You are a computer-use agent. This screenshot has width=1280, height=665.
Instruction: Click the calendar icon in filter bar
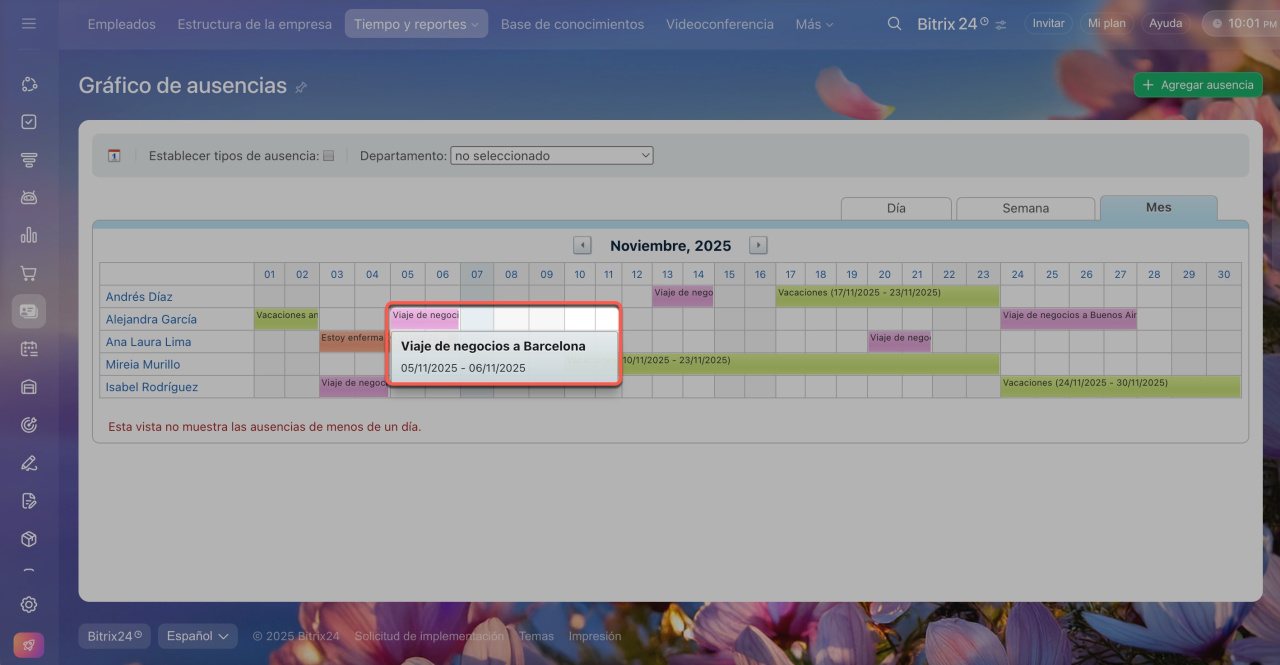click(x=114, y=156)
